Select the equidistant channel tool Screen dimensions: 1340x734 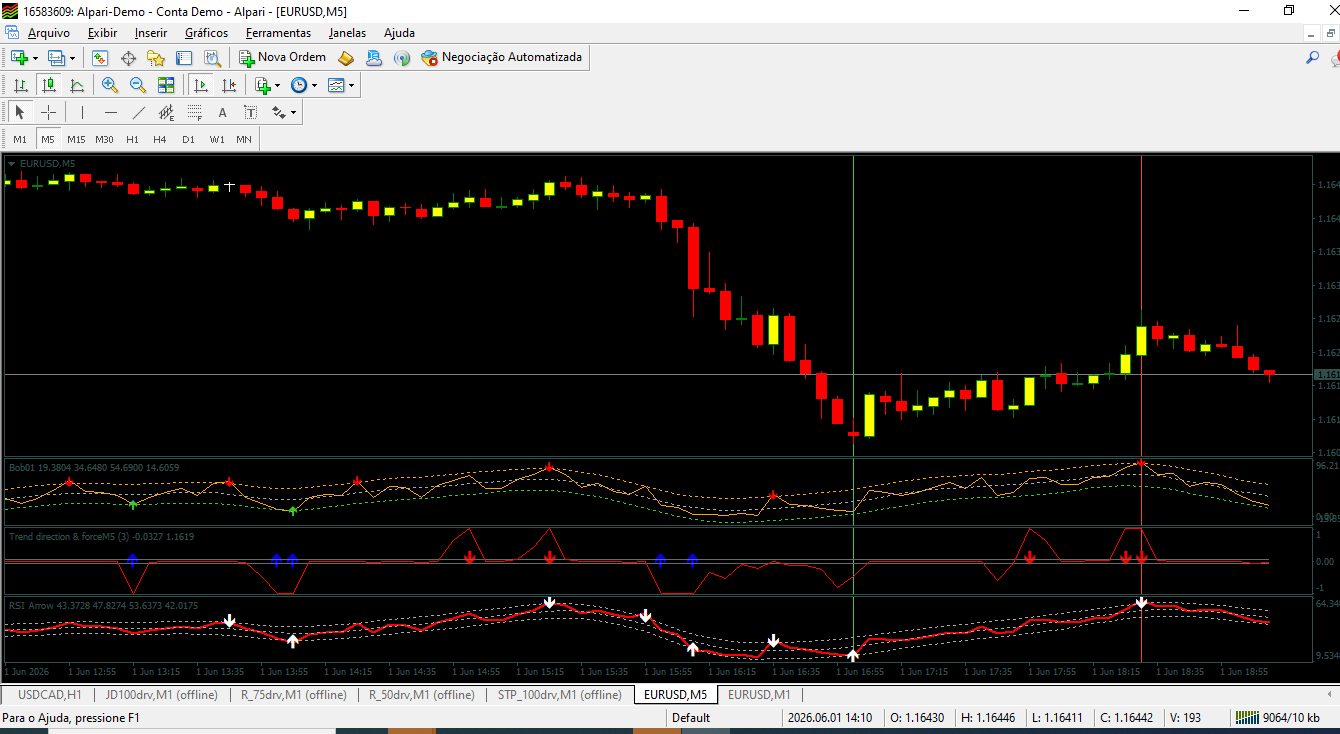166,112
